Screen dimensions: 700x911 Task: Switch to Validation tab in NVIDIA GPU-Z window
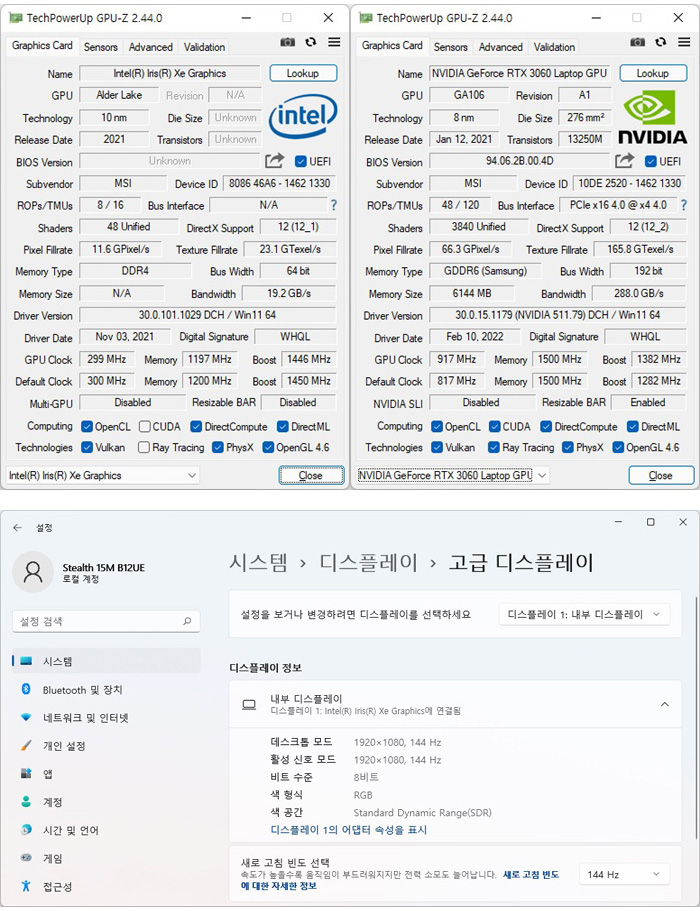(554, 47)
